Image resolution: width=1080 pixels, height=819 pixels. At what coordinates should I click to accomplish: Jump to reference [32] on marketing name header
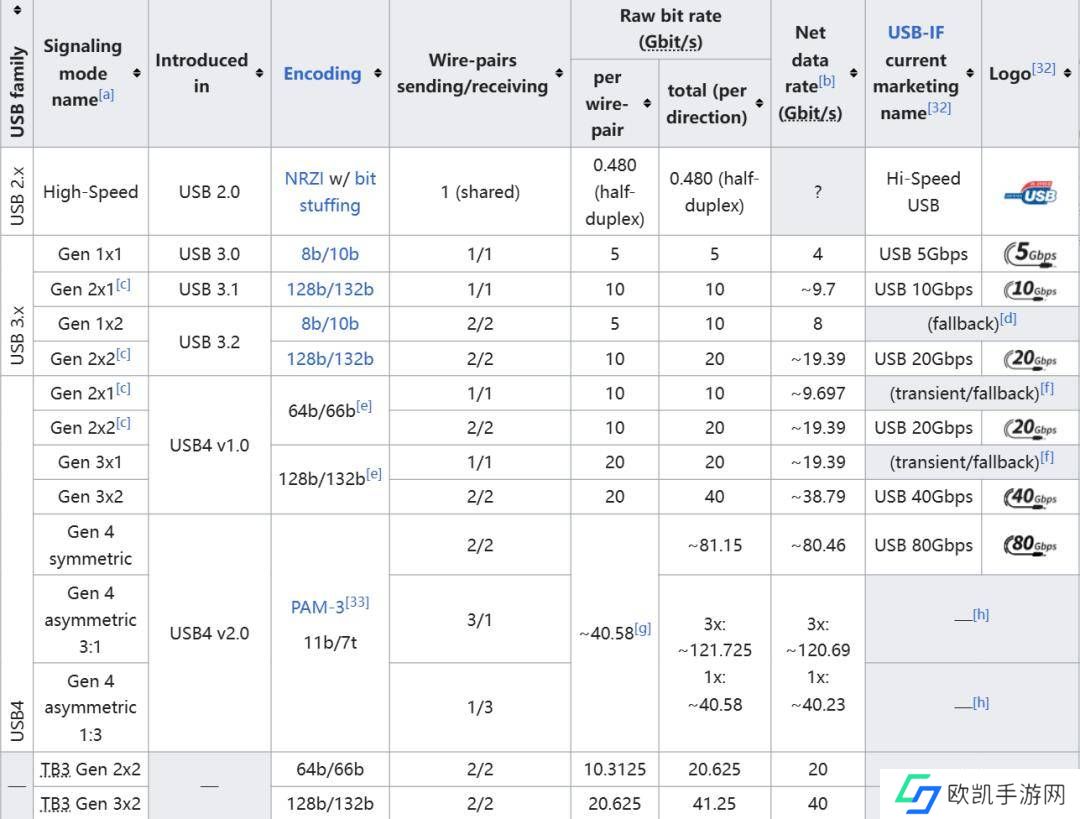939,108
